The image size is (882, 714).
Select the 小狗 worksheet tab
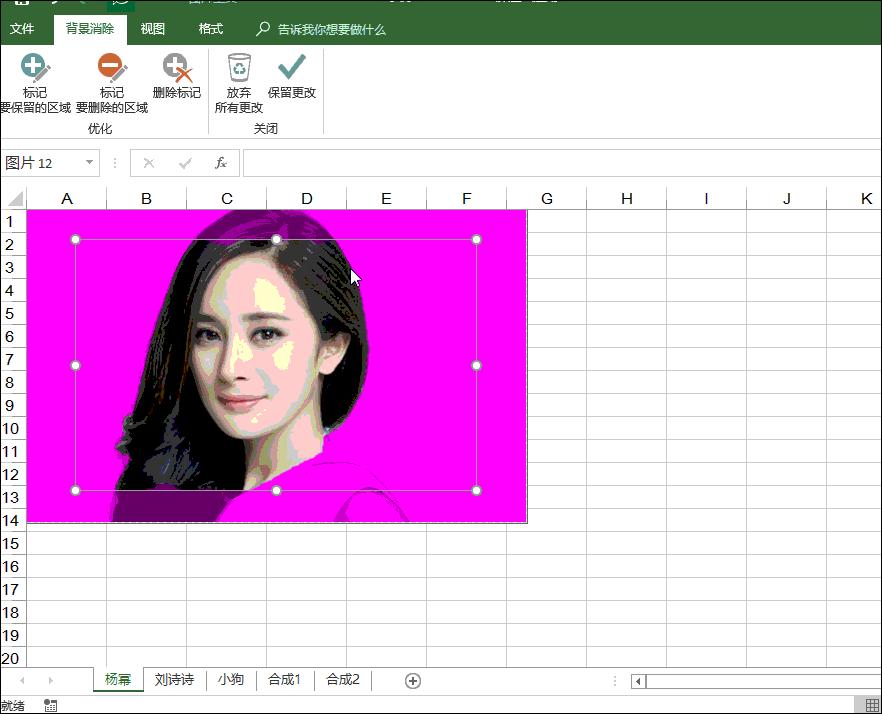click(x=231, y=679)
